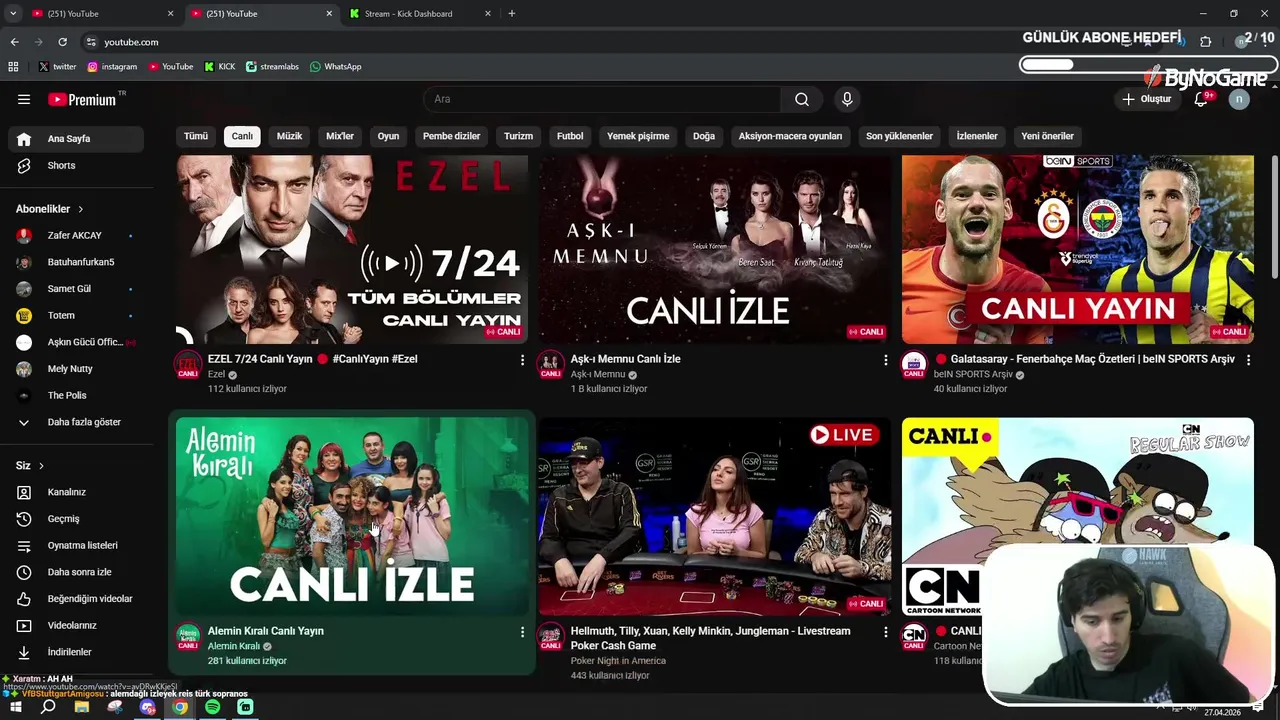Viewport: 1280px width, 720px height.
Task: Open Totem channel subscription
Action: click(x=75, y=315)
